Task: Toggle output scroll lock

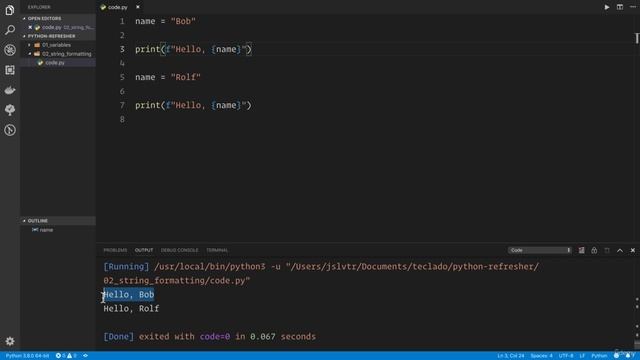Action: 594,250
